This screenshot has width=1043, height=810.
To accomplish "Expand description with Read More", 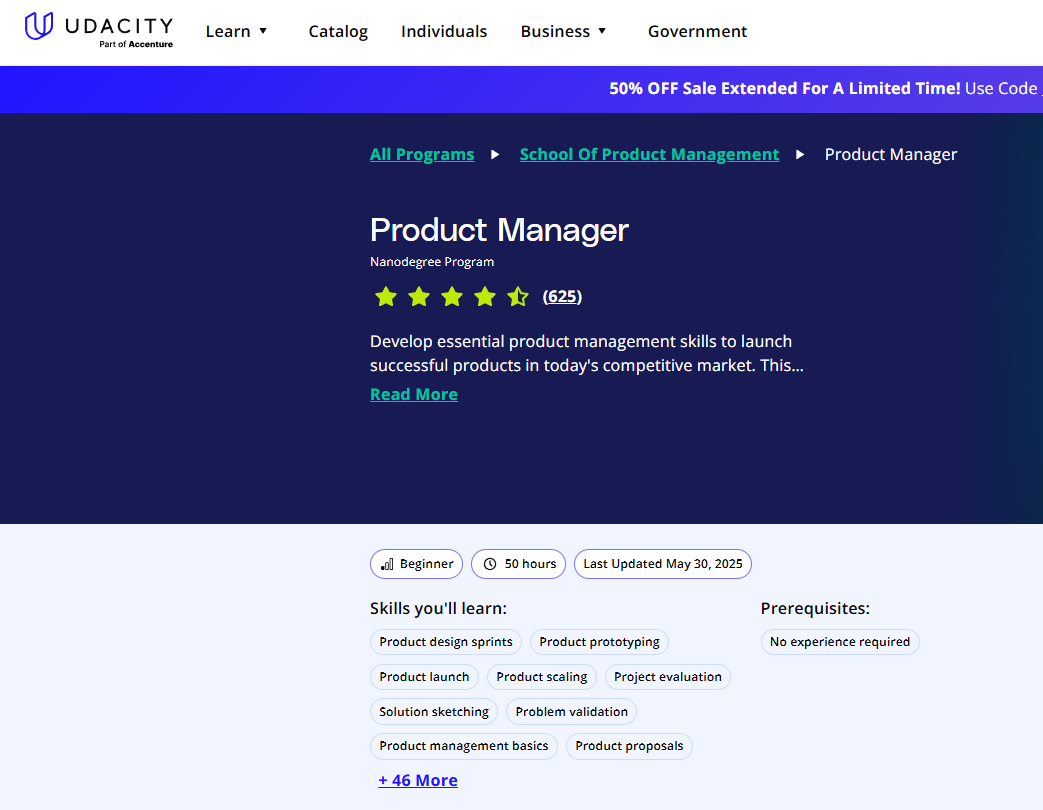I will pos(414,394).
